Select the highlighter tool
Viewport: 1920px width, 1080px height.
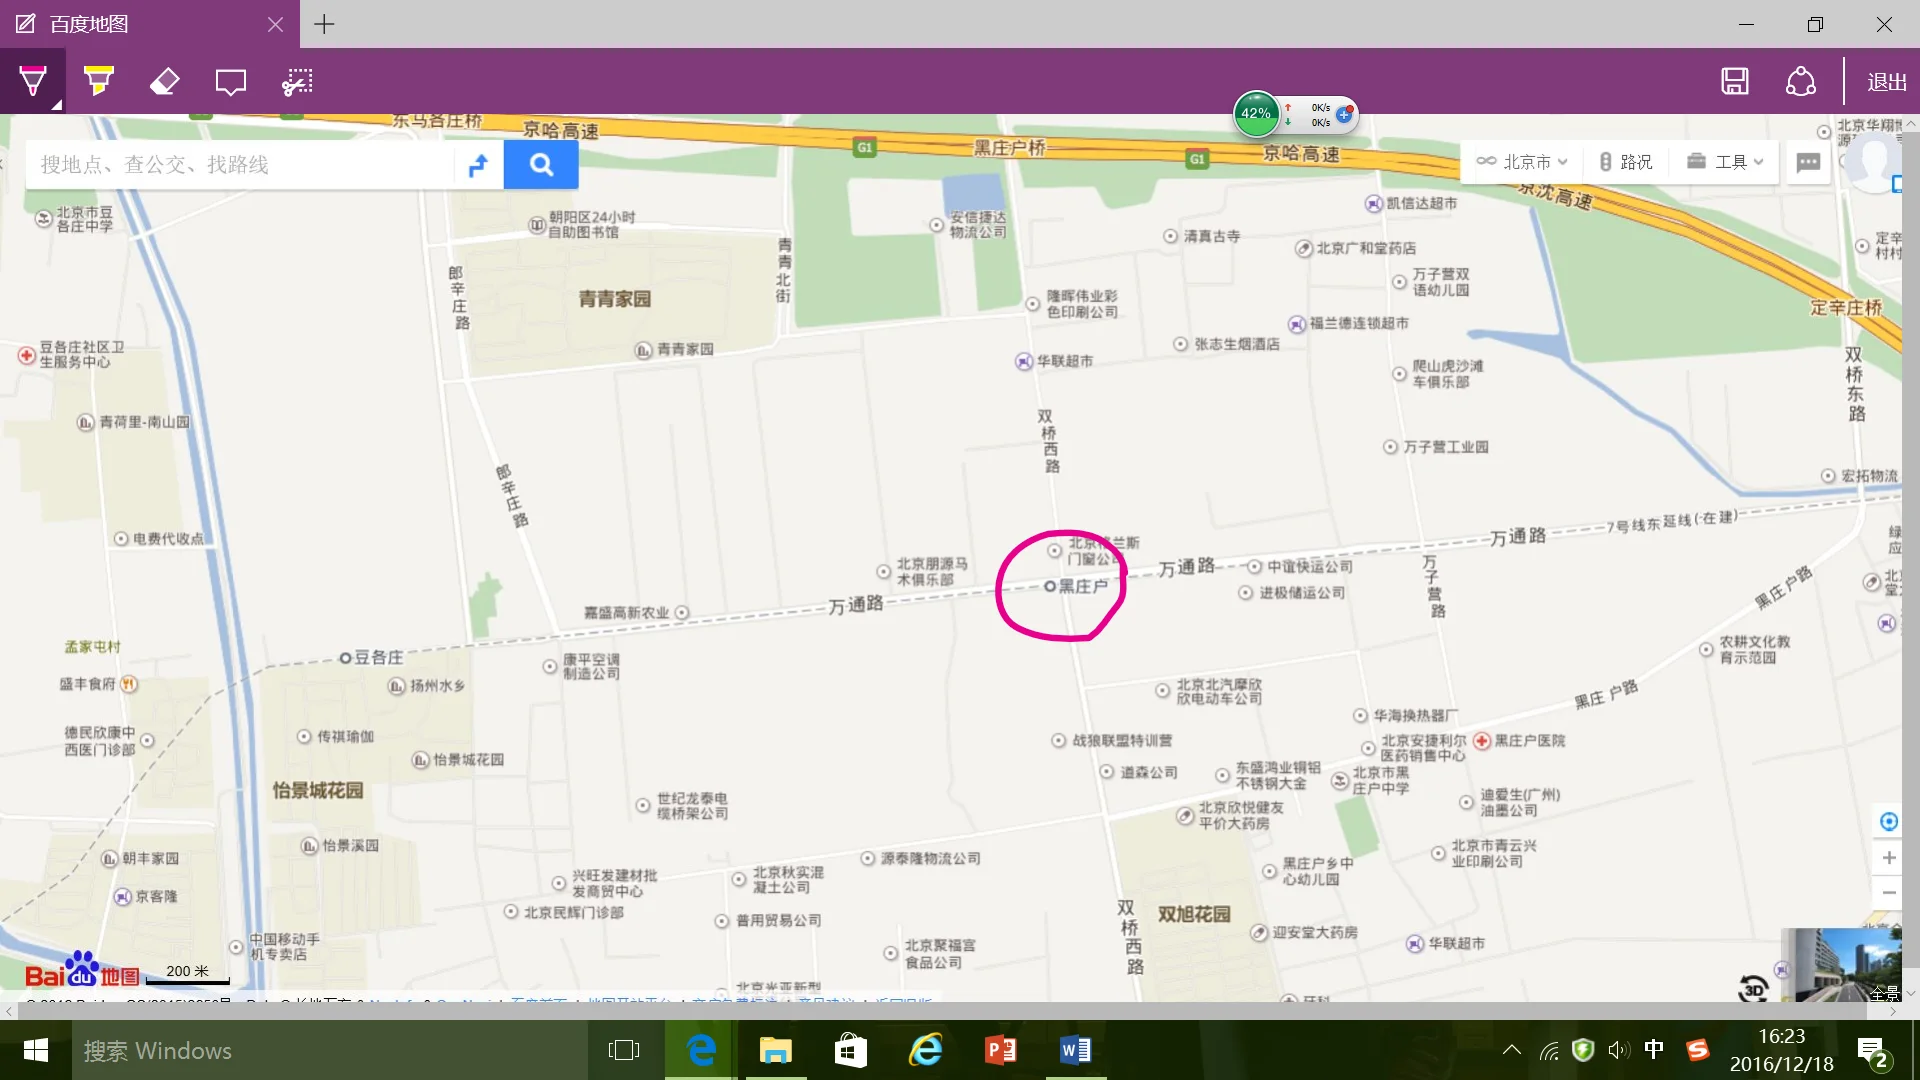[97, 81]
